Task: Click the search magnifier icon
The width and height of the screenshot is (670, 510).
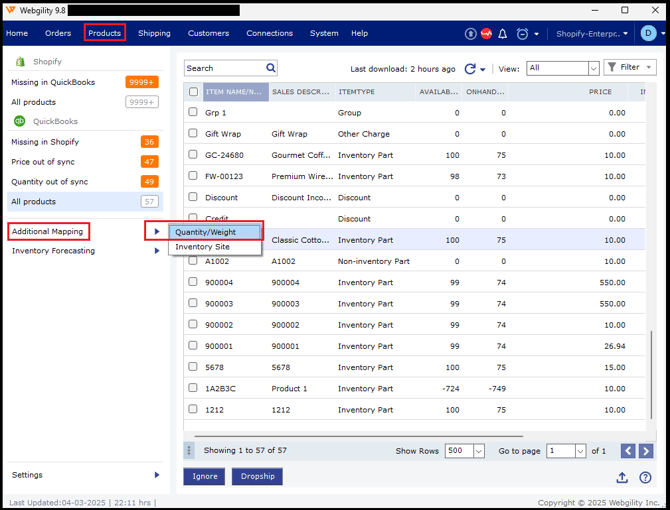Action: [271, 68]
